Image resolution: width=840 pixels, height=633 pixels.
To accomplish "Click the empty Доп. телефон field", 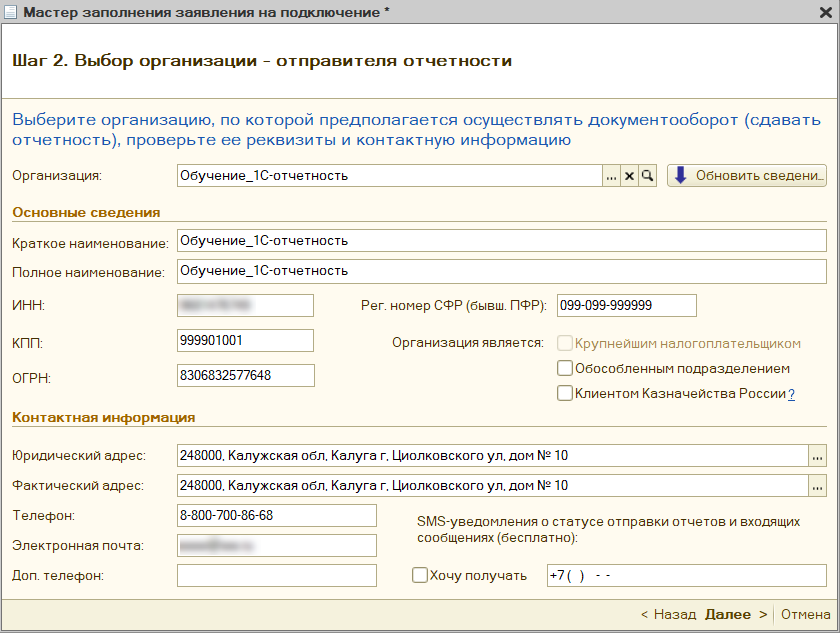I will coord(276,575).
